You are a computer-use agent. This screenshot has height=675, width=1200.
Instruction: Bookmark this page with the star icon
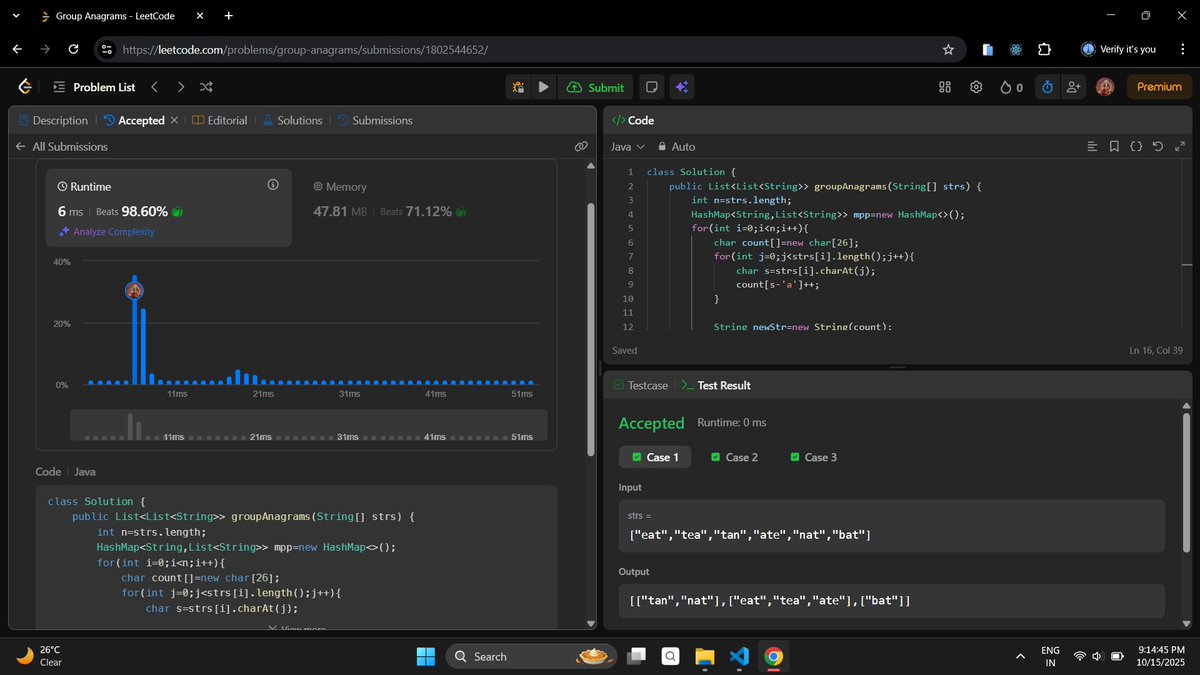(x=948, y=49)
